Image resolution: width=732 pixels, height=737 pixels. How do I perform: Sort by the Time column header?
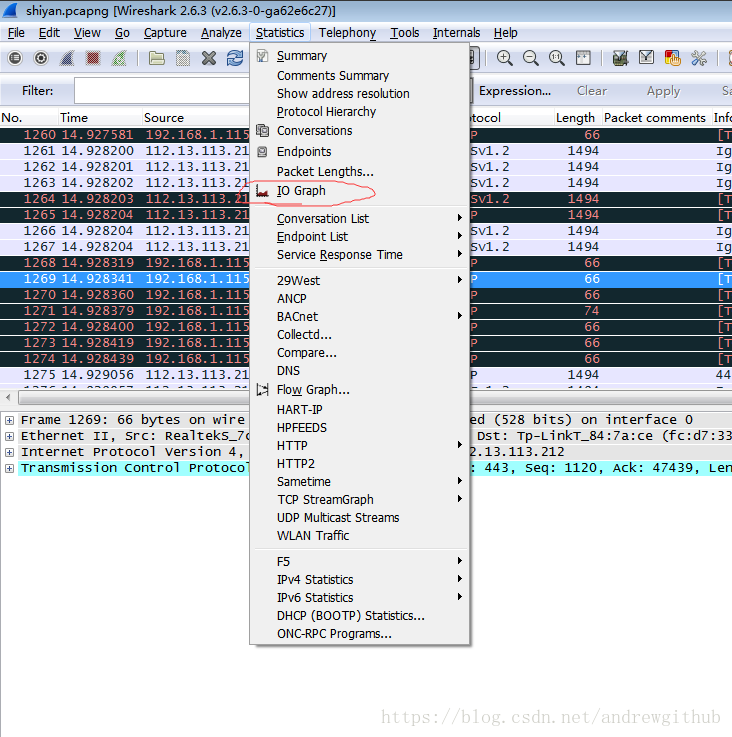(100, 118)
